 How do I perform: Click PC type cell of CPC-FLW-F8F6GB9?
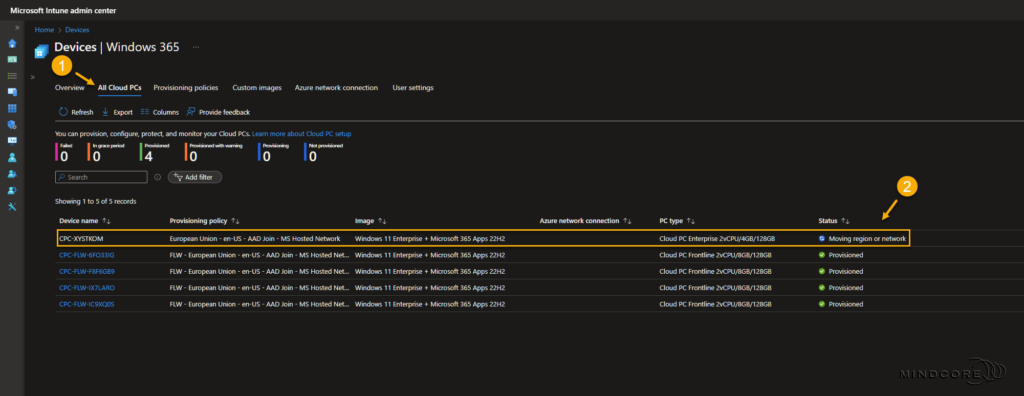click(716, 271)
